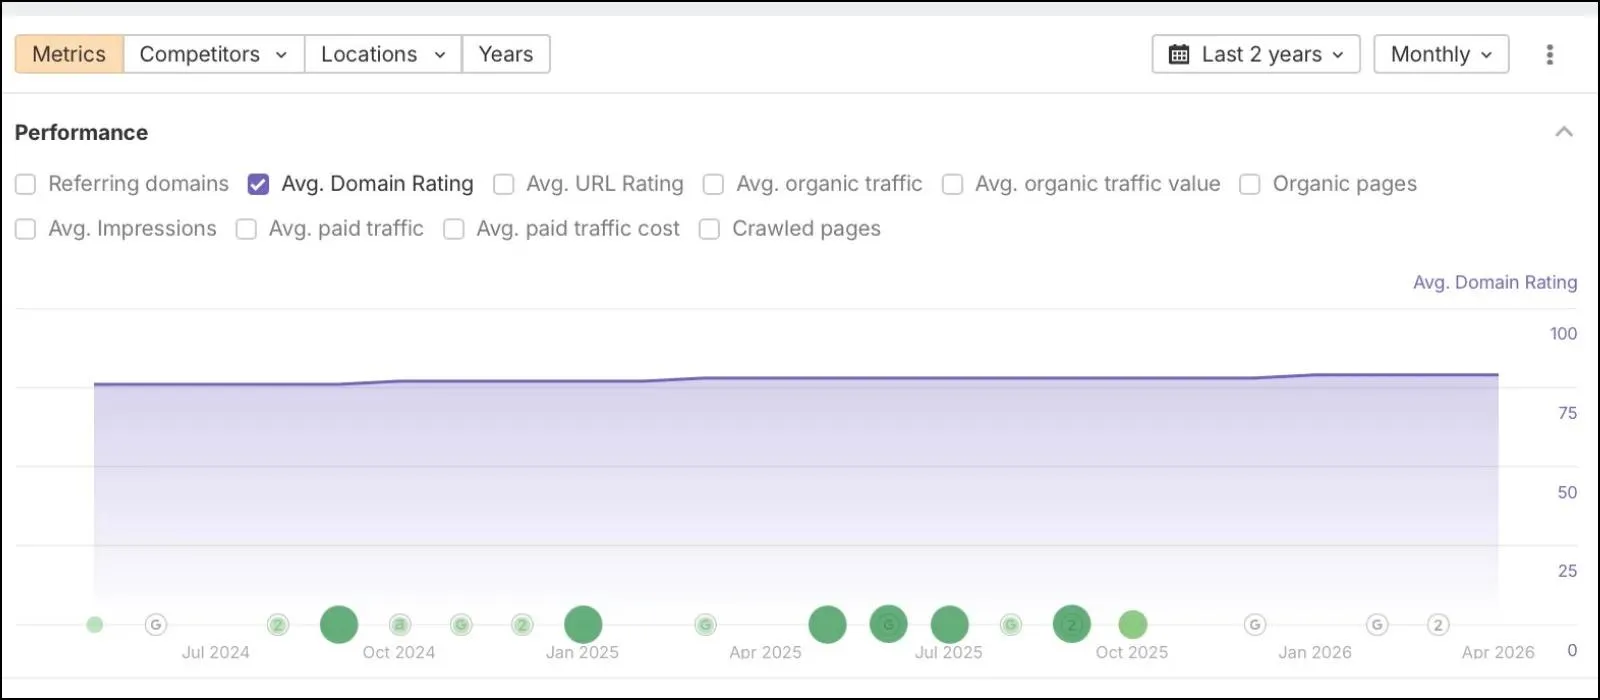This screenshot has width=1600, height=700.
Task: Open the Monthly interval dropdown
Action: [1441, 54]
